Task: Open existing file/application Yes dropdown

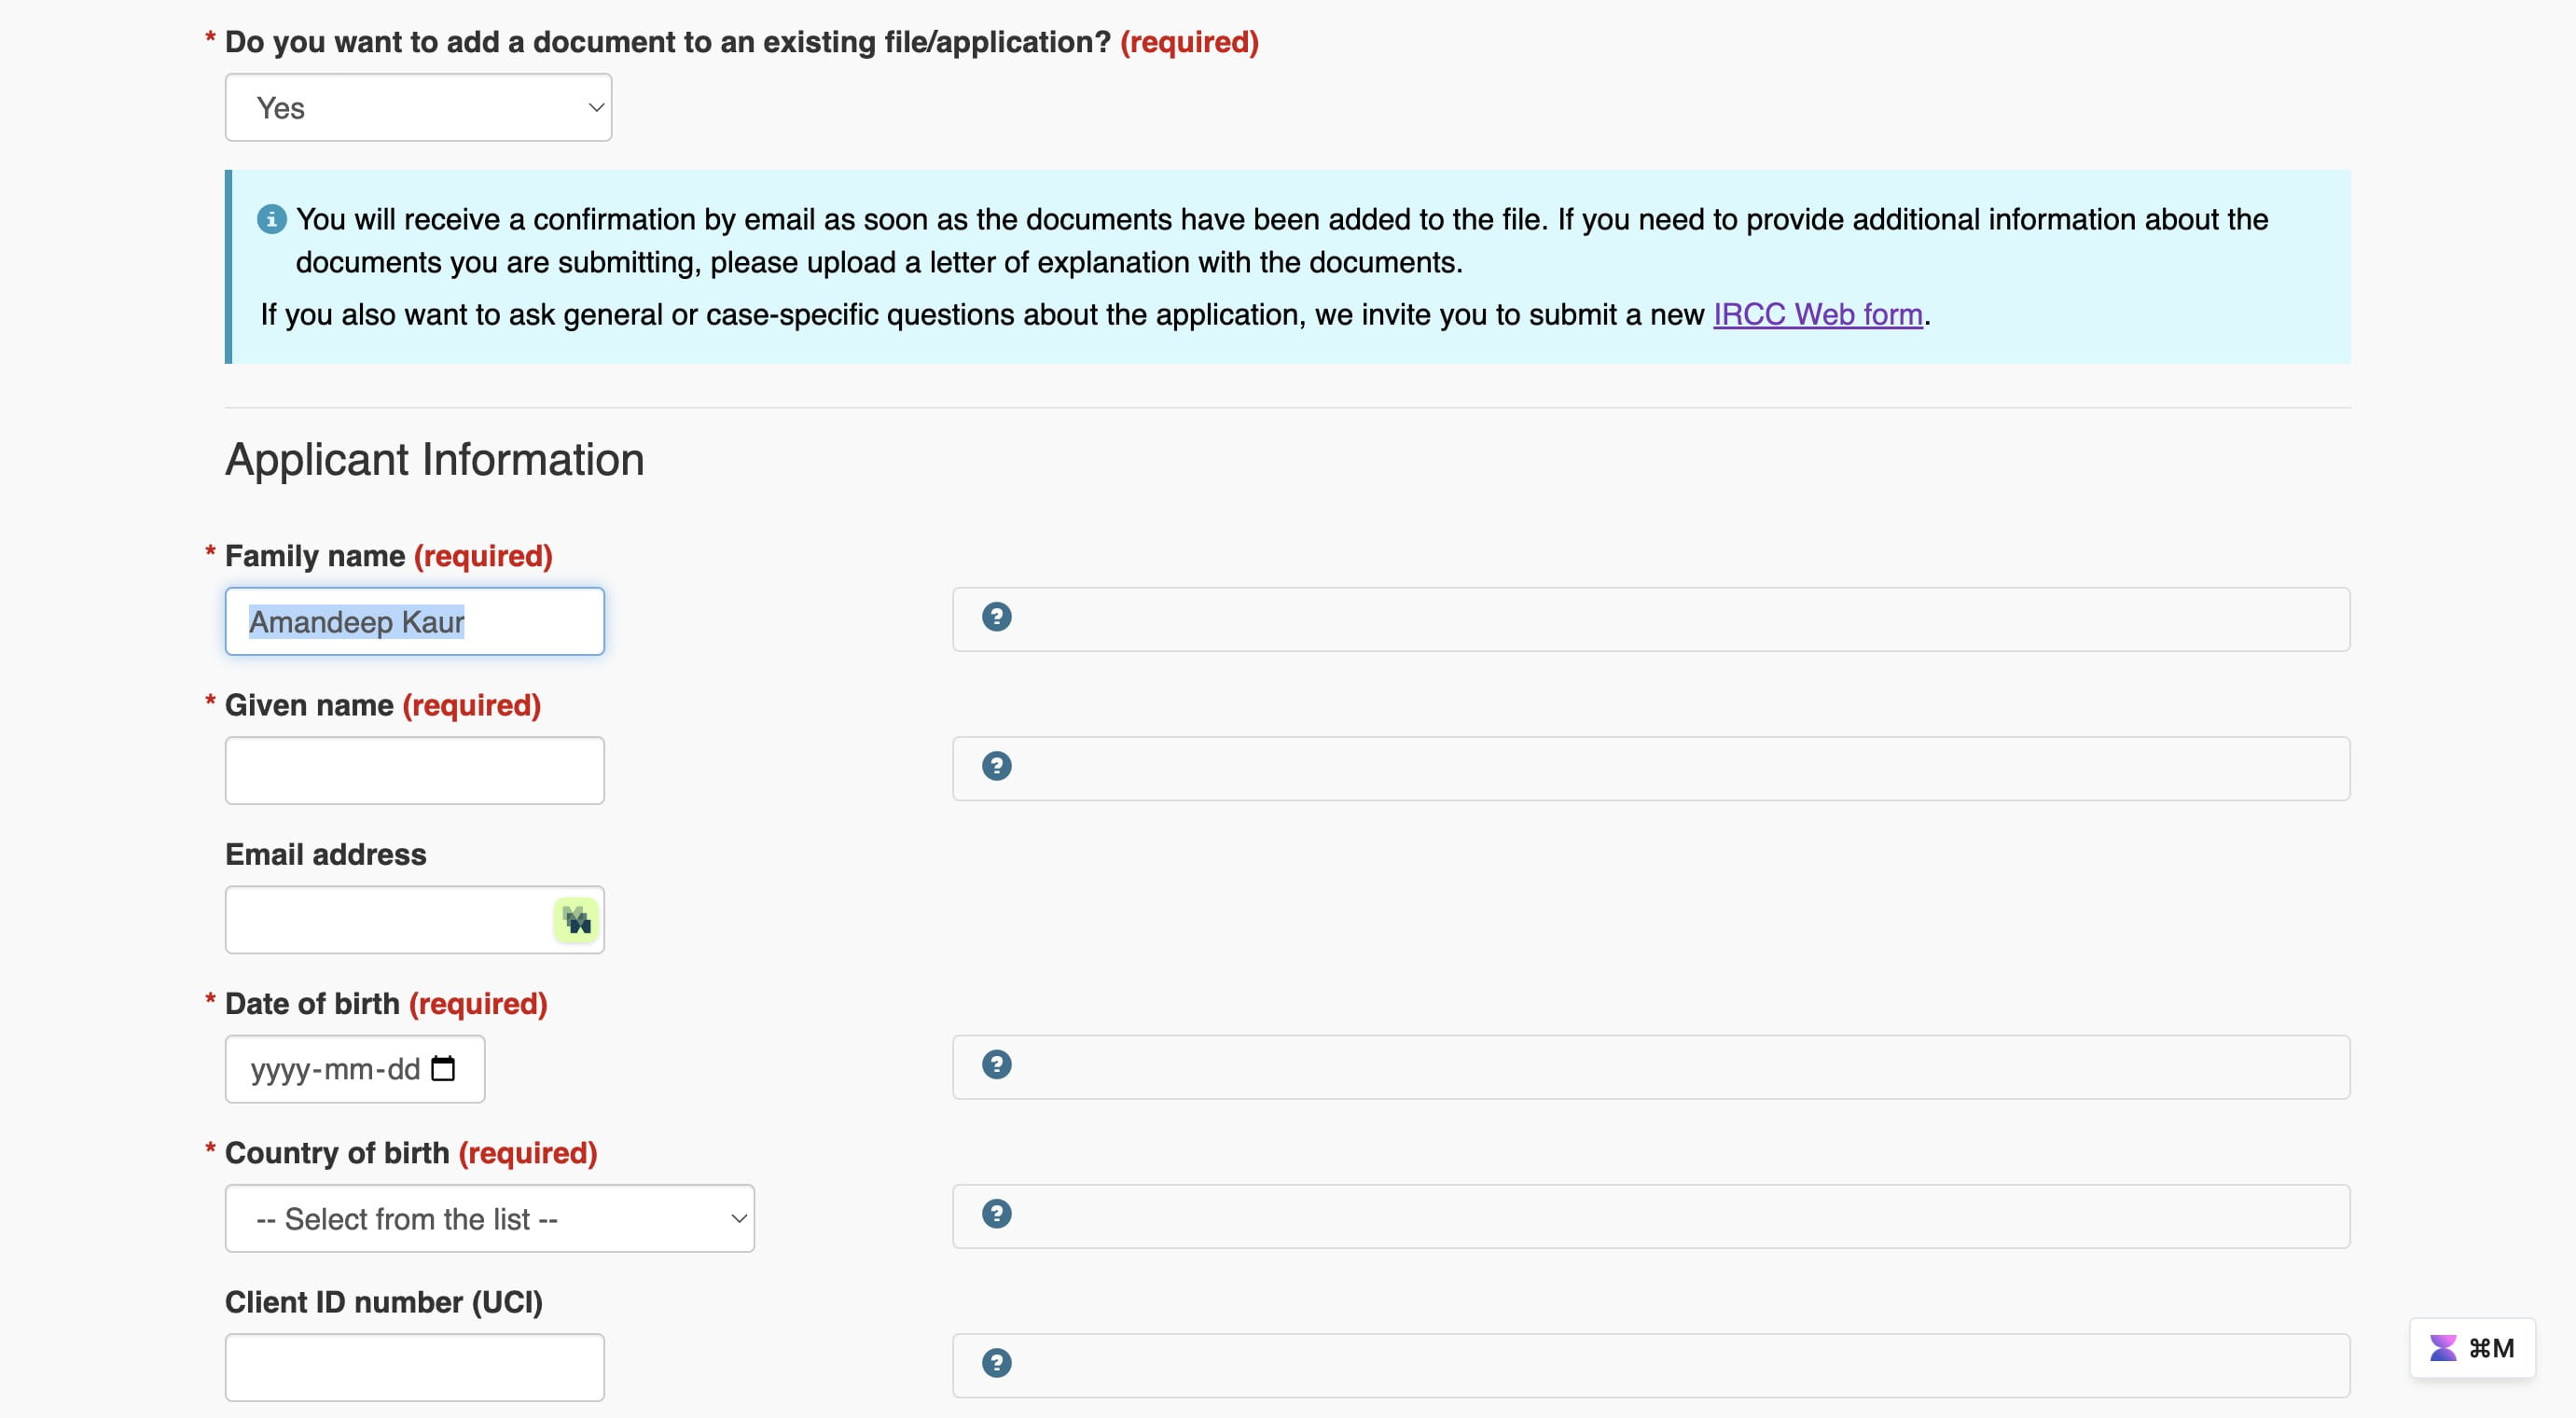Action: (418, 107)
